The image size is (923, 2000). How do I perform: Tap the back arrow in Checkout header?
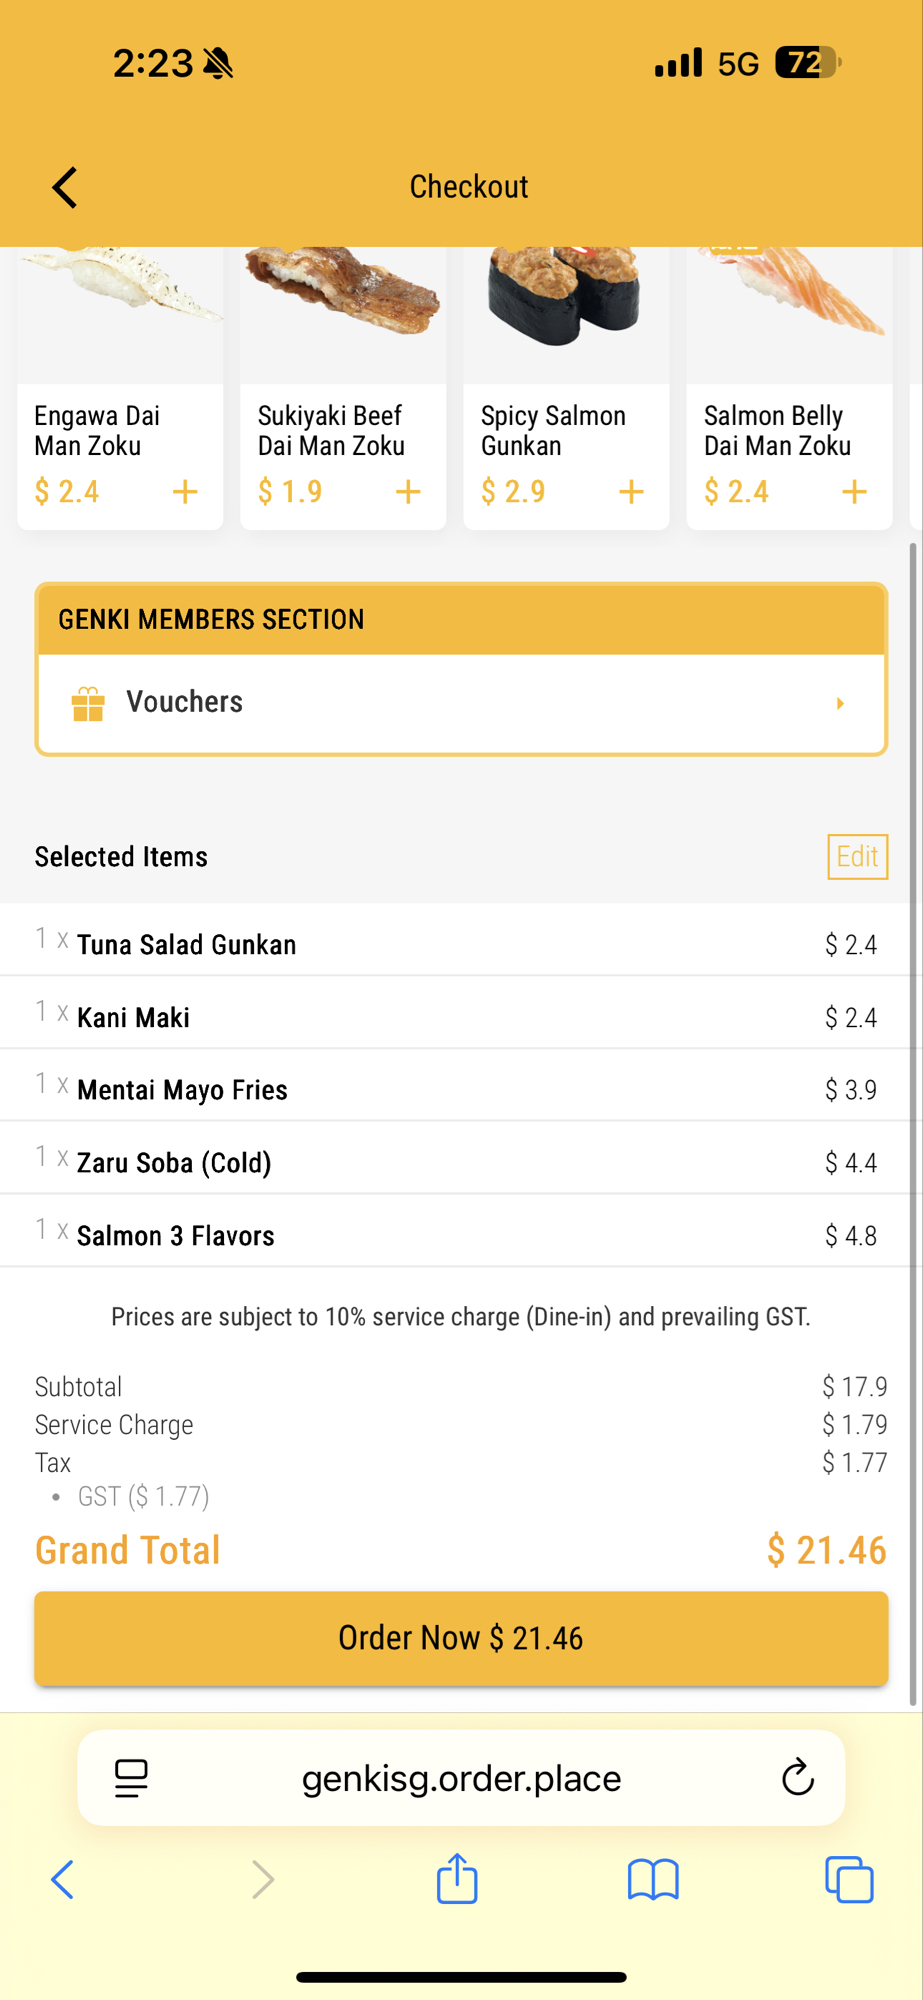[65, 187]
